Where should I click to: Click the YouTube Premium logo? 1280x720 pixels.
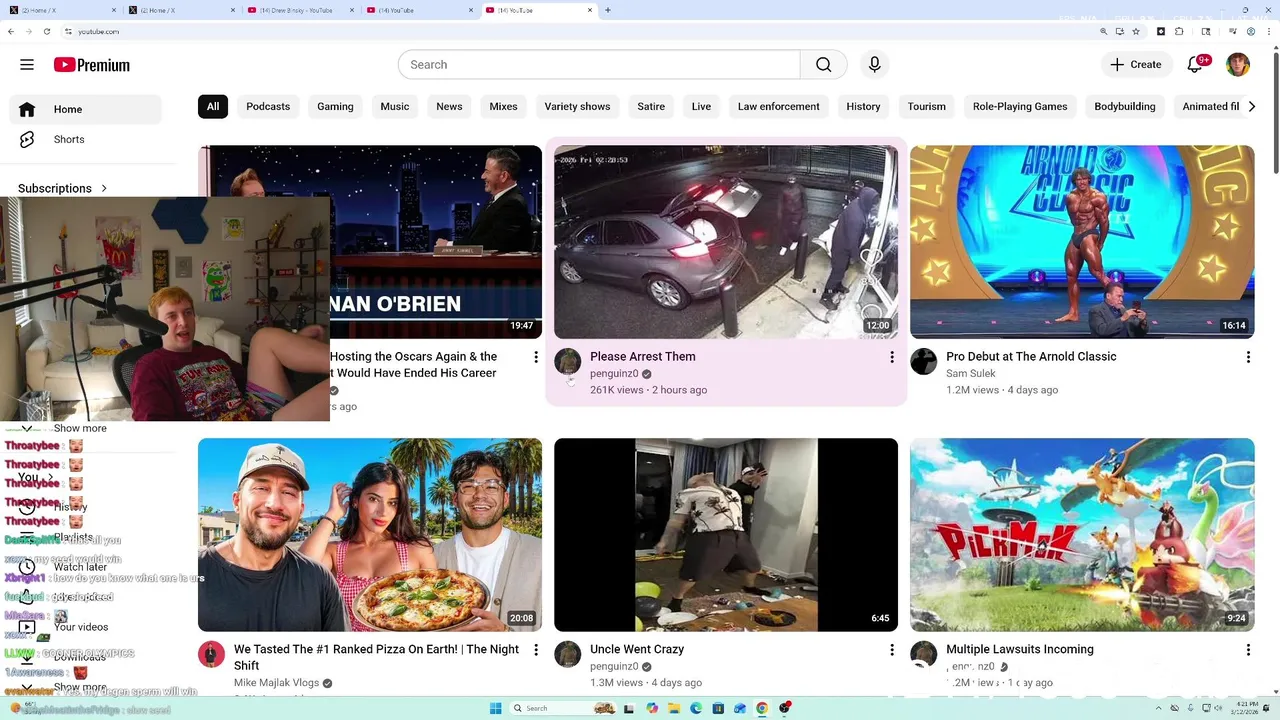pos(92,65)
